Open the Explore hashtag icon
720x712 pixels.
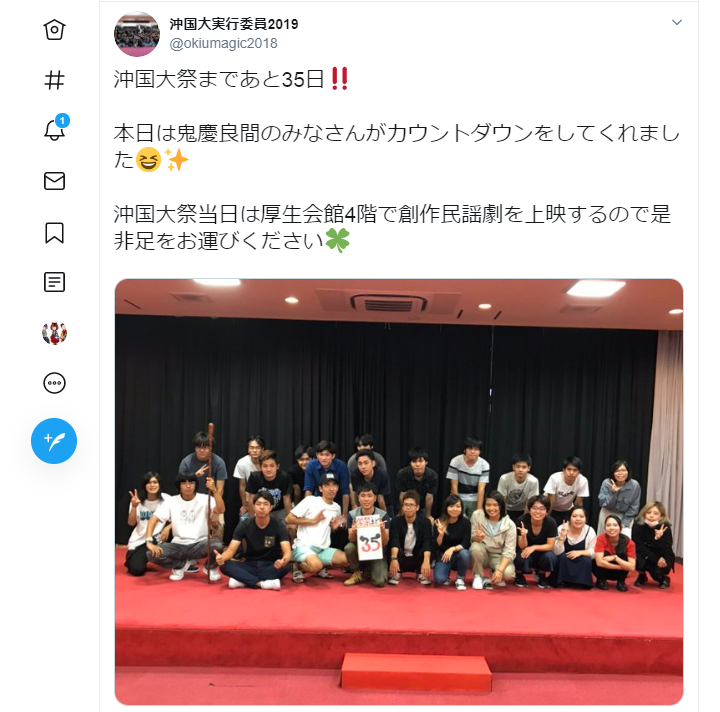click(54, 80)
